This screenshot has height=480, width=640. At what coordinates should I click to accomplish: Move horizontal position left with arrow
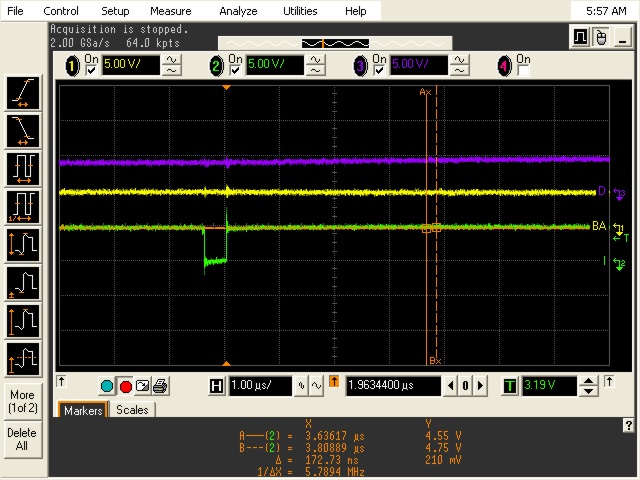coord(451,385)
